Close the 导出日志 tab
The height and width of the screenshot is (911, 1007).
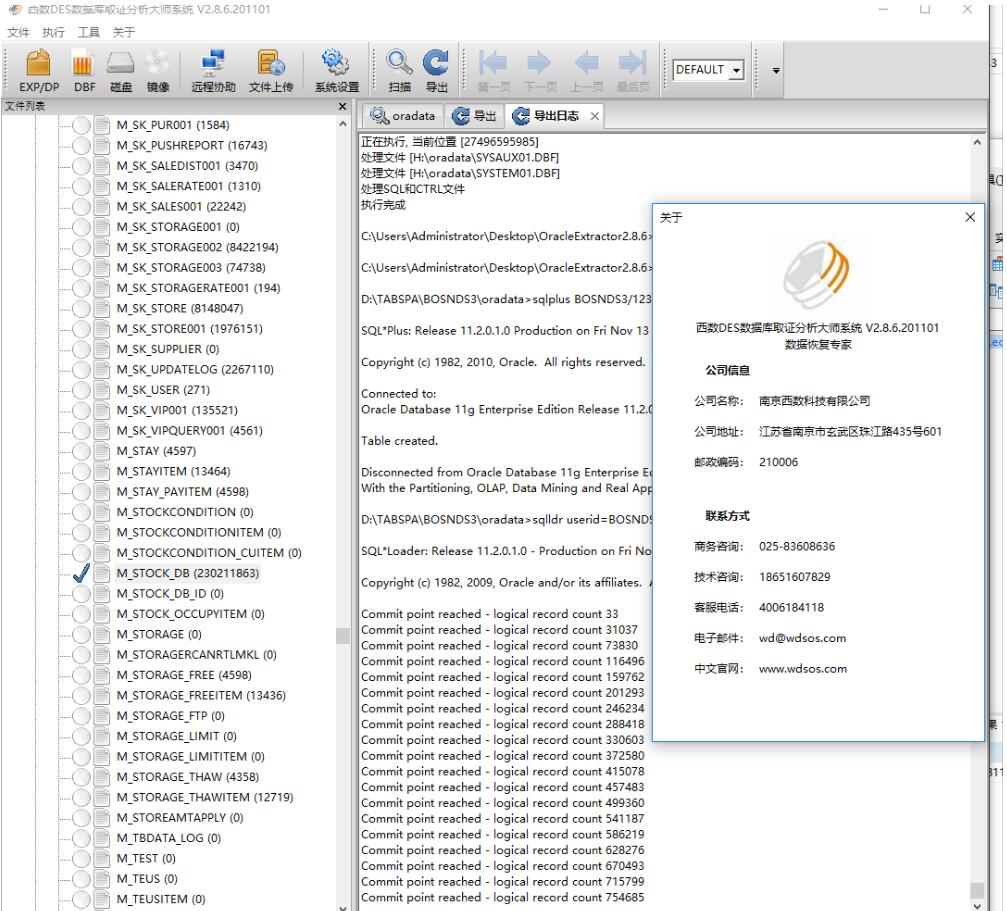pyautogui.click(x=595, y=116)
